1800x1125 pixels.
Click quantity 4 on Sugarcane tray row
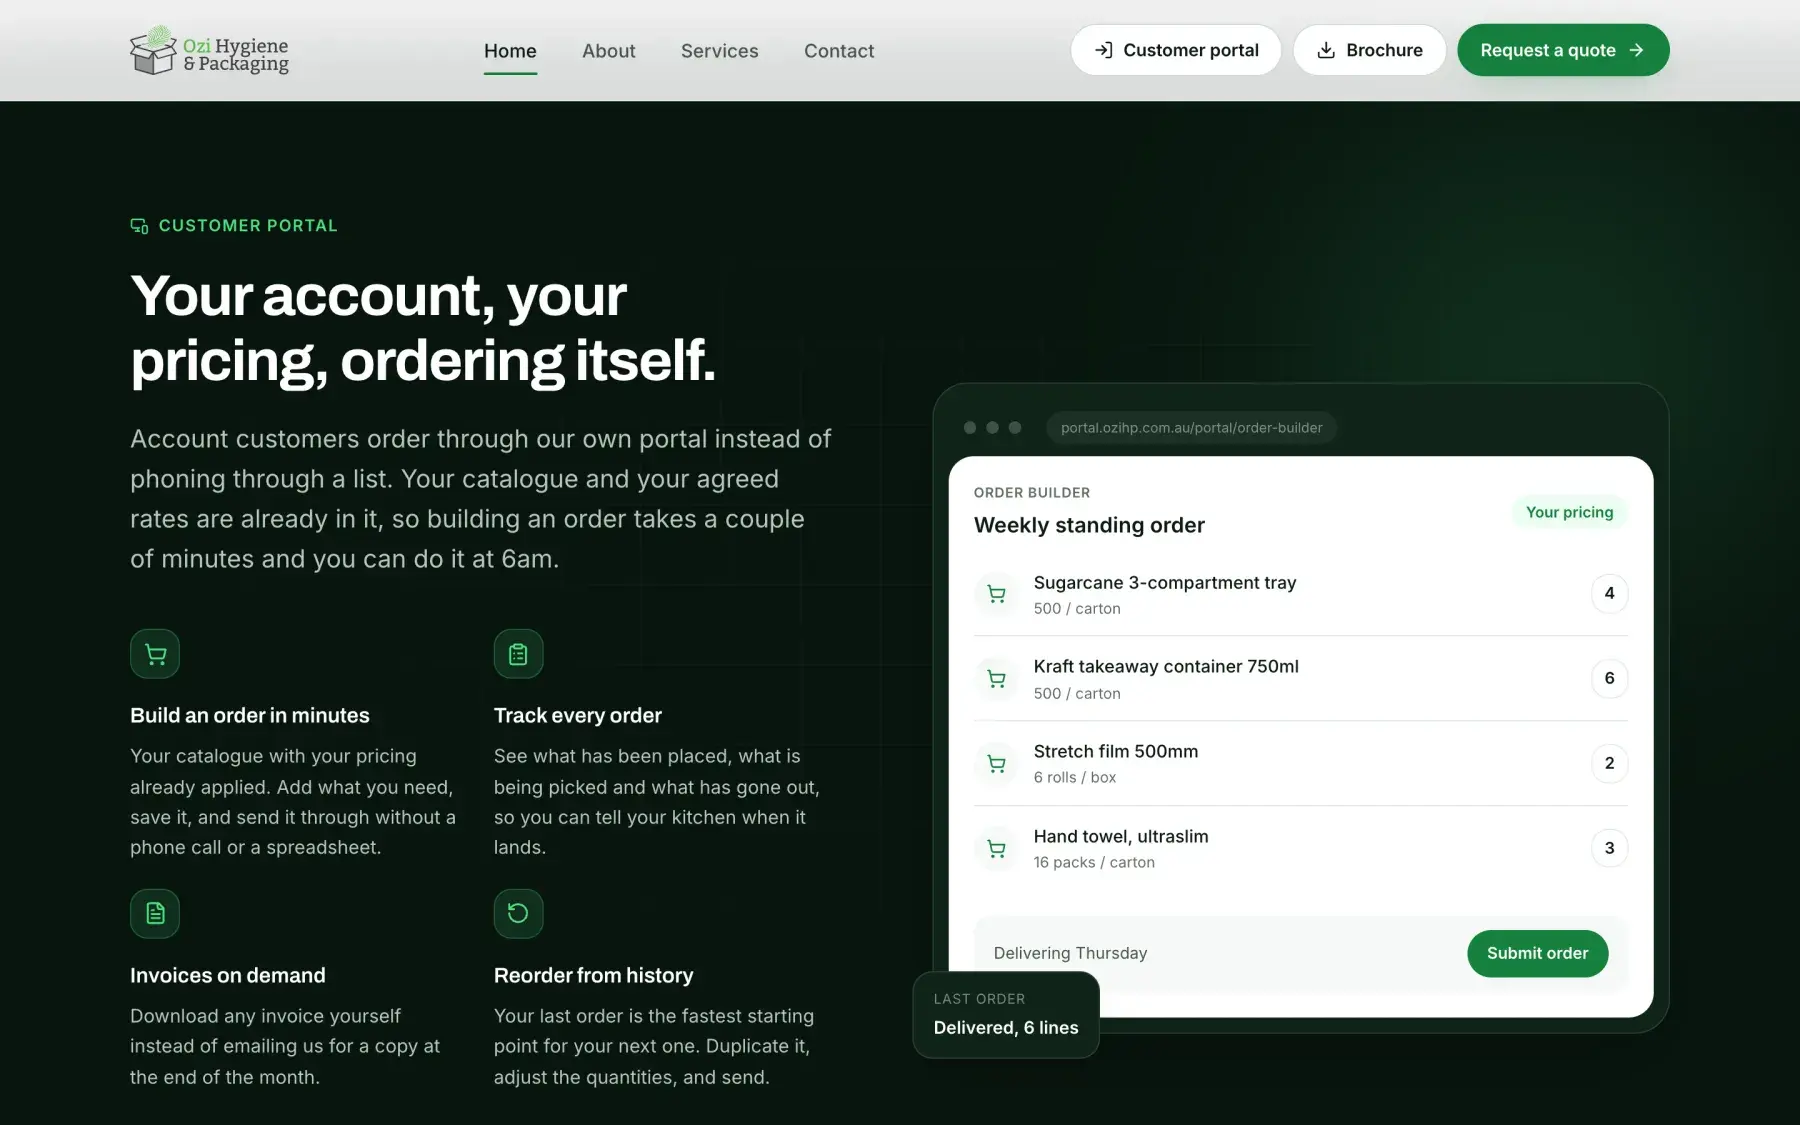point(1609,593)
